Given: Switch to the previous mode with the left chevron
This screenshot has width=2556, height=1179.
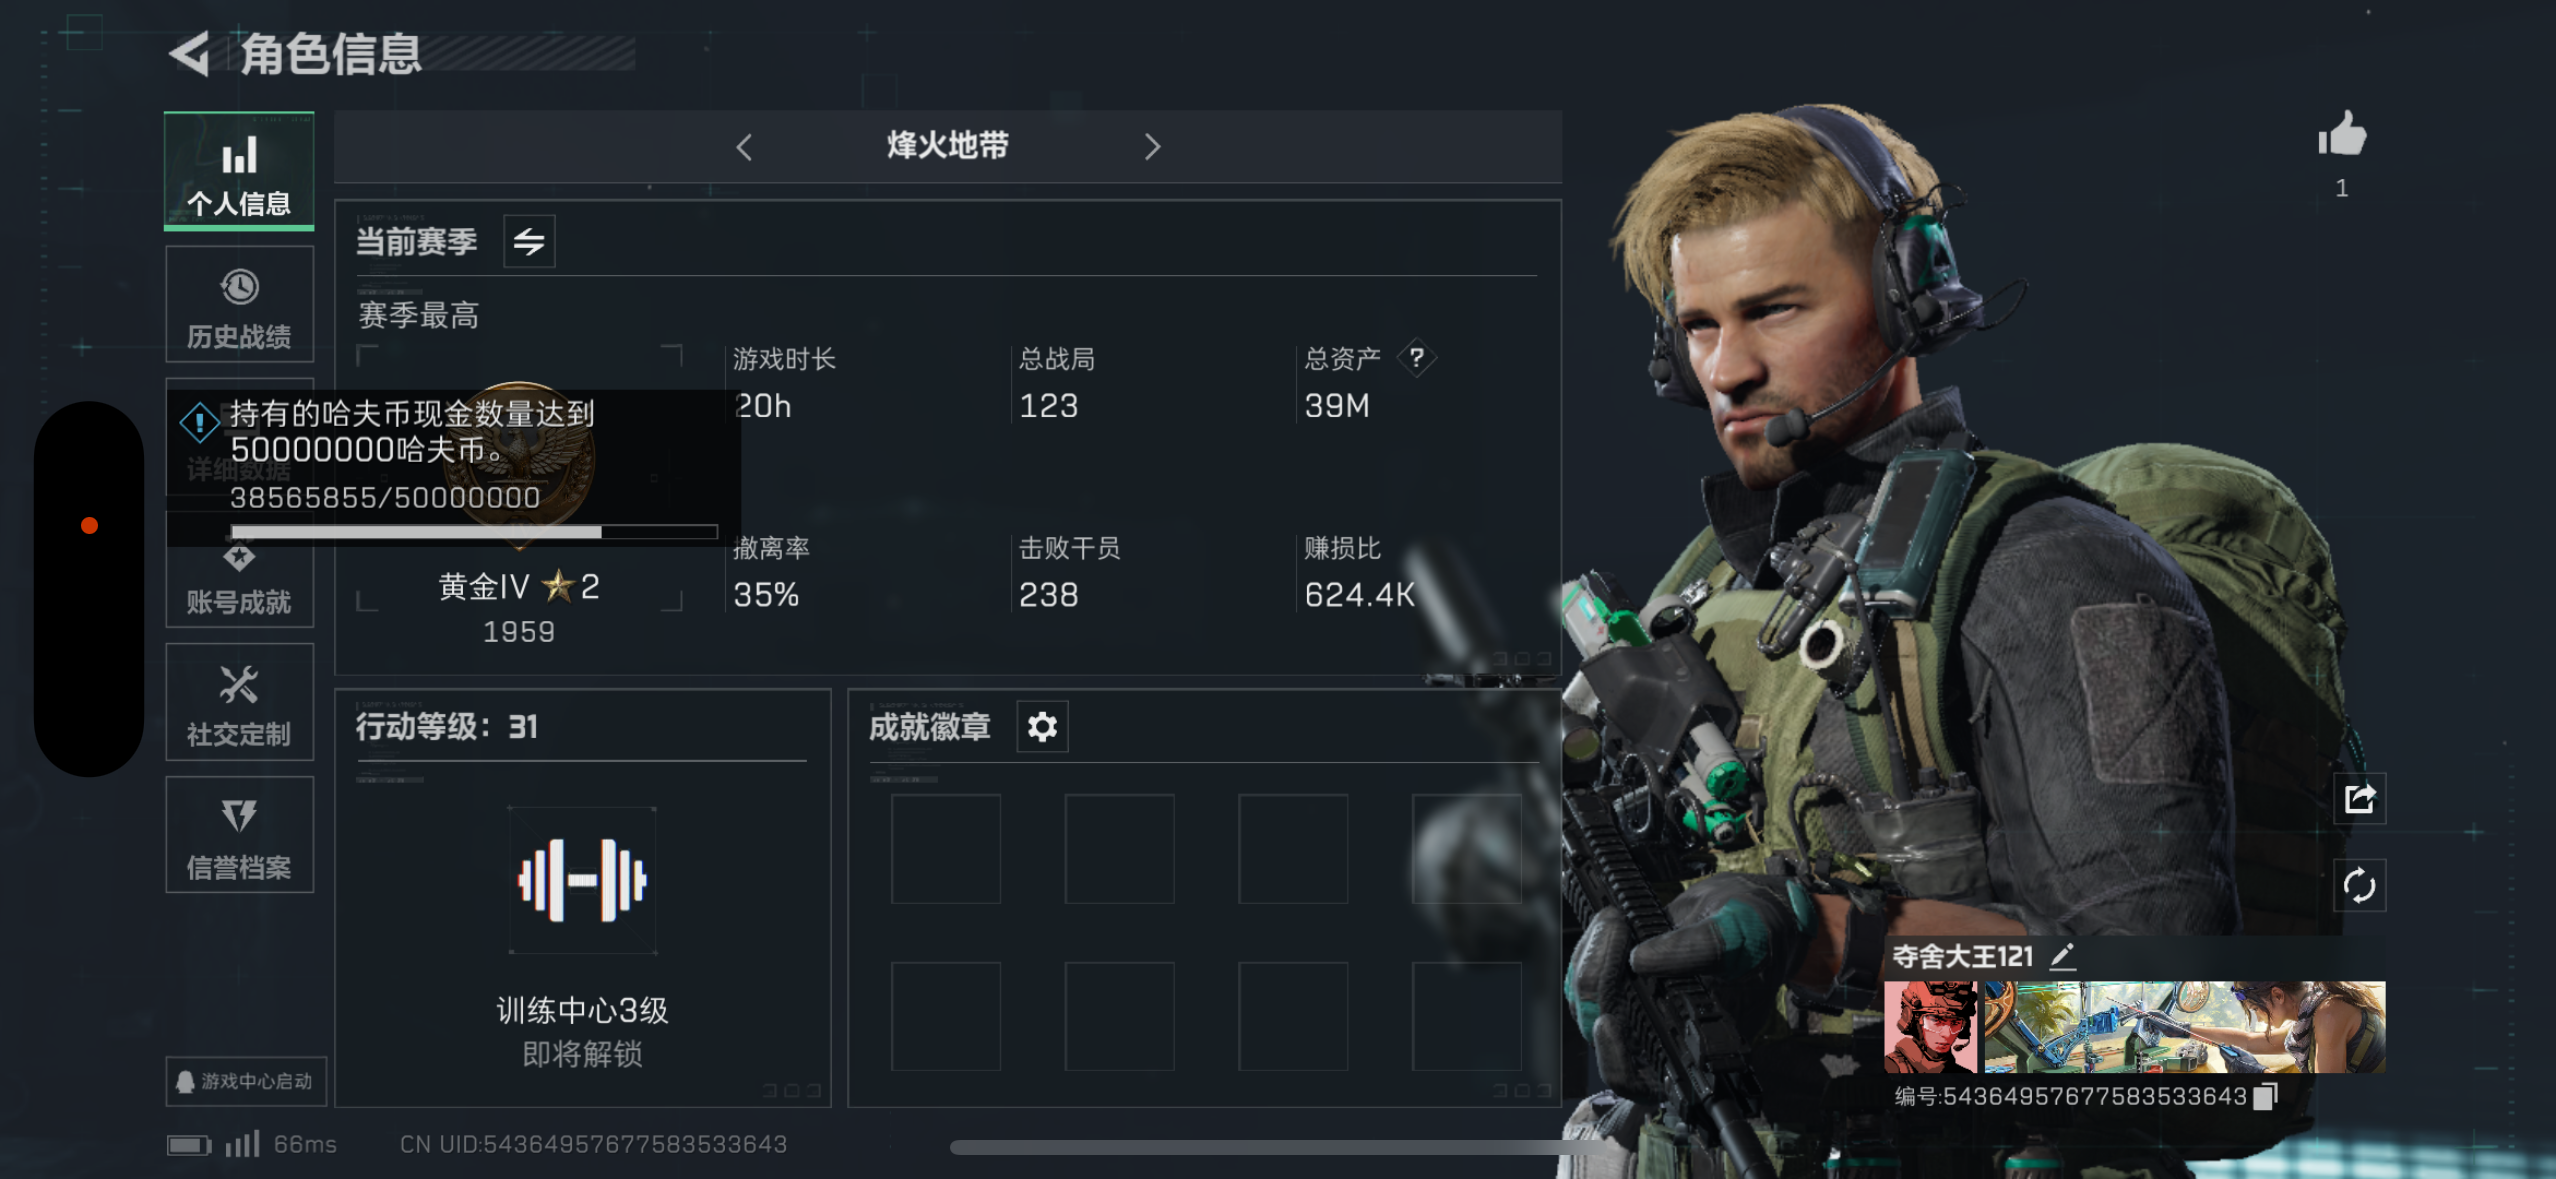Looking at the screenshot, I should pos(744,147).
